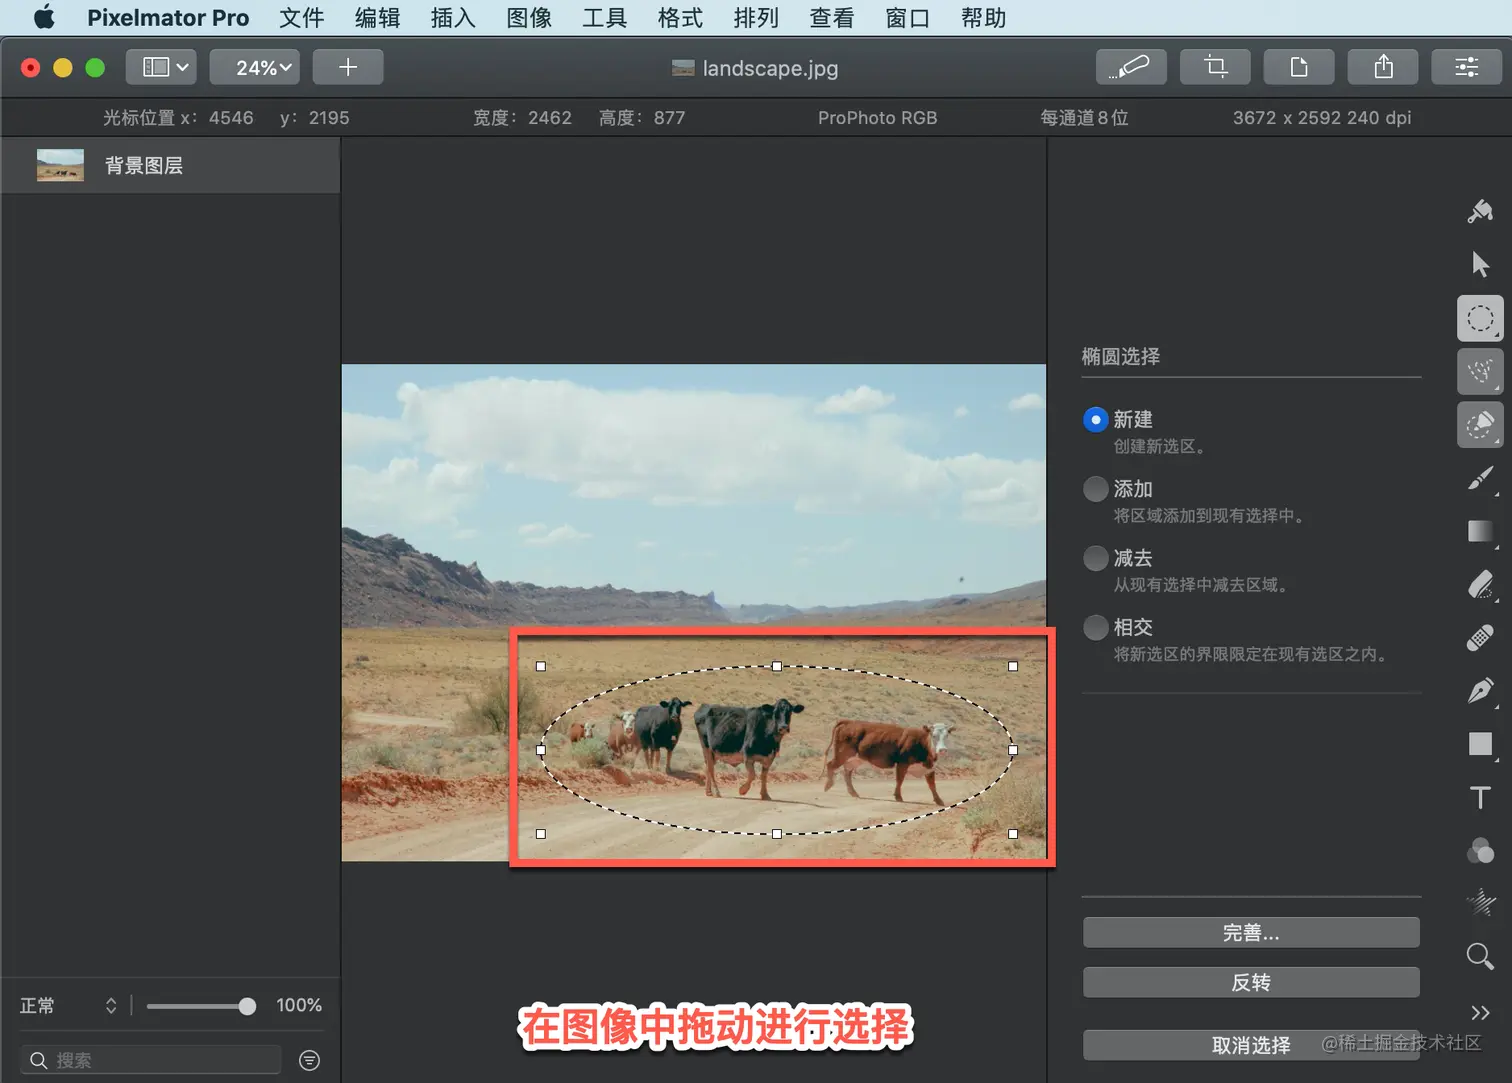Open the 排列 menu
Viewport: 1512px width, 1083px height.
point(756,17)
